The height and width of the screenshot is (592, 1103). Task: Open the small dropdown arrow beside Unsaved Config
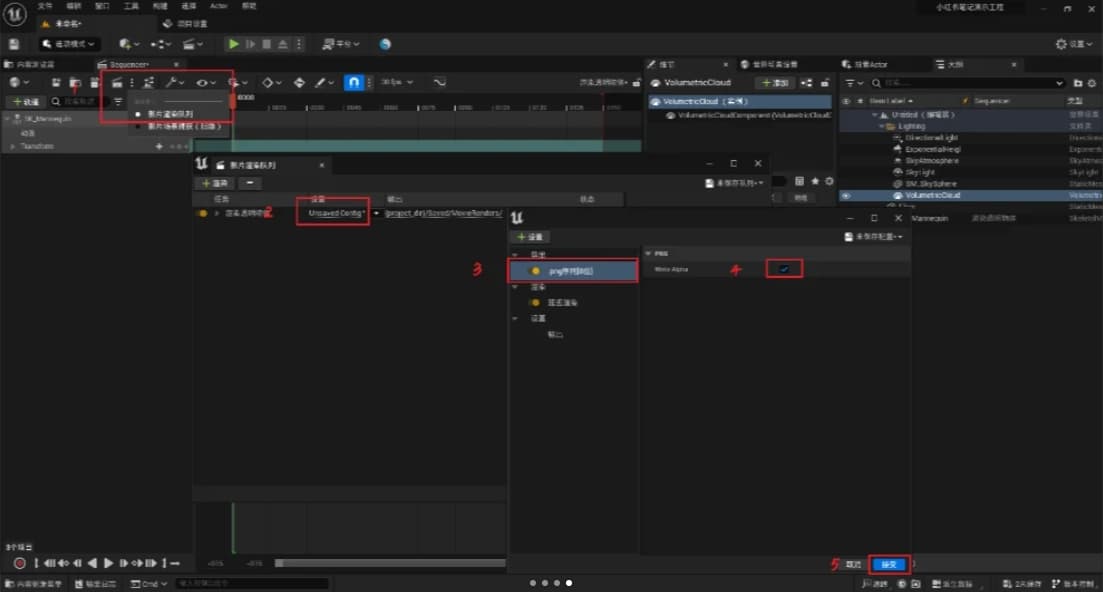[376, 213]
